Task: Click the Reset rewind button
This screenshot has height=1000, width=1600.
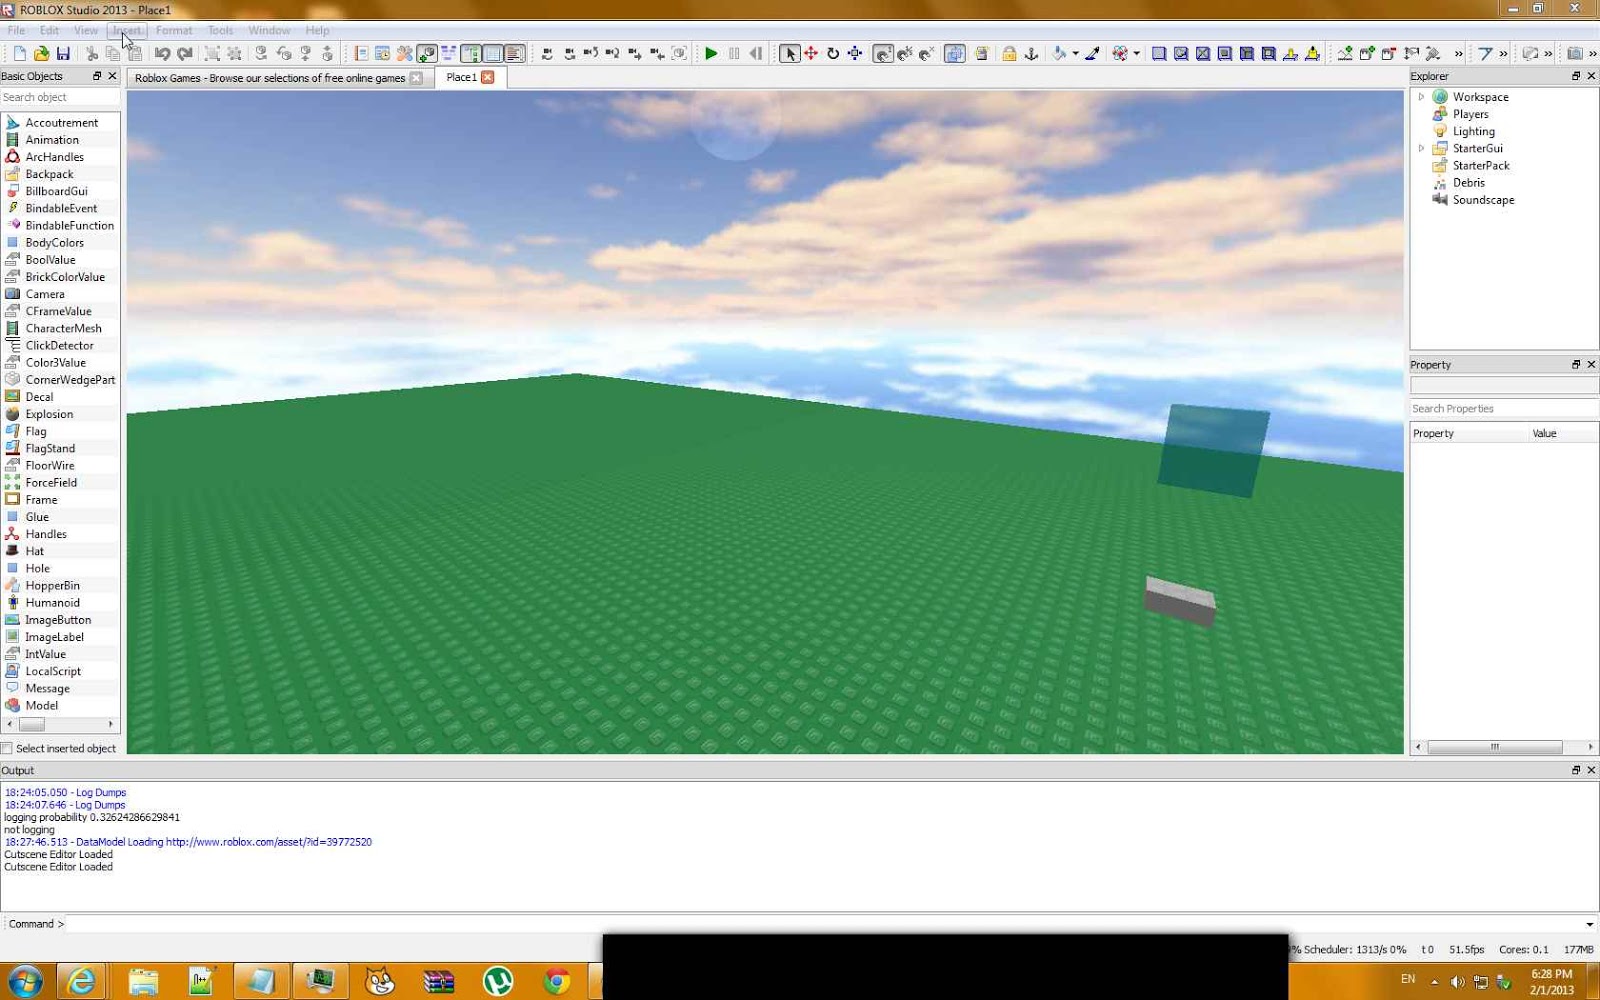Action: tap(756, 54)
